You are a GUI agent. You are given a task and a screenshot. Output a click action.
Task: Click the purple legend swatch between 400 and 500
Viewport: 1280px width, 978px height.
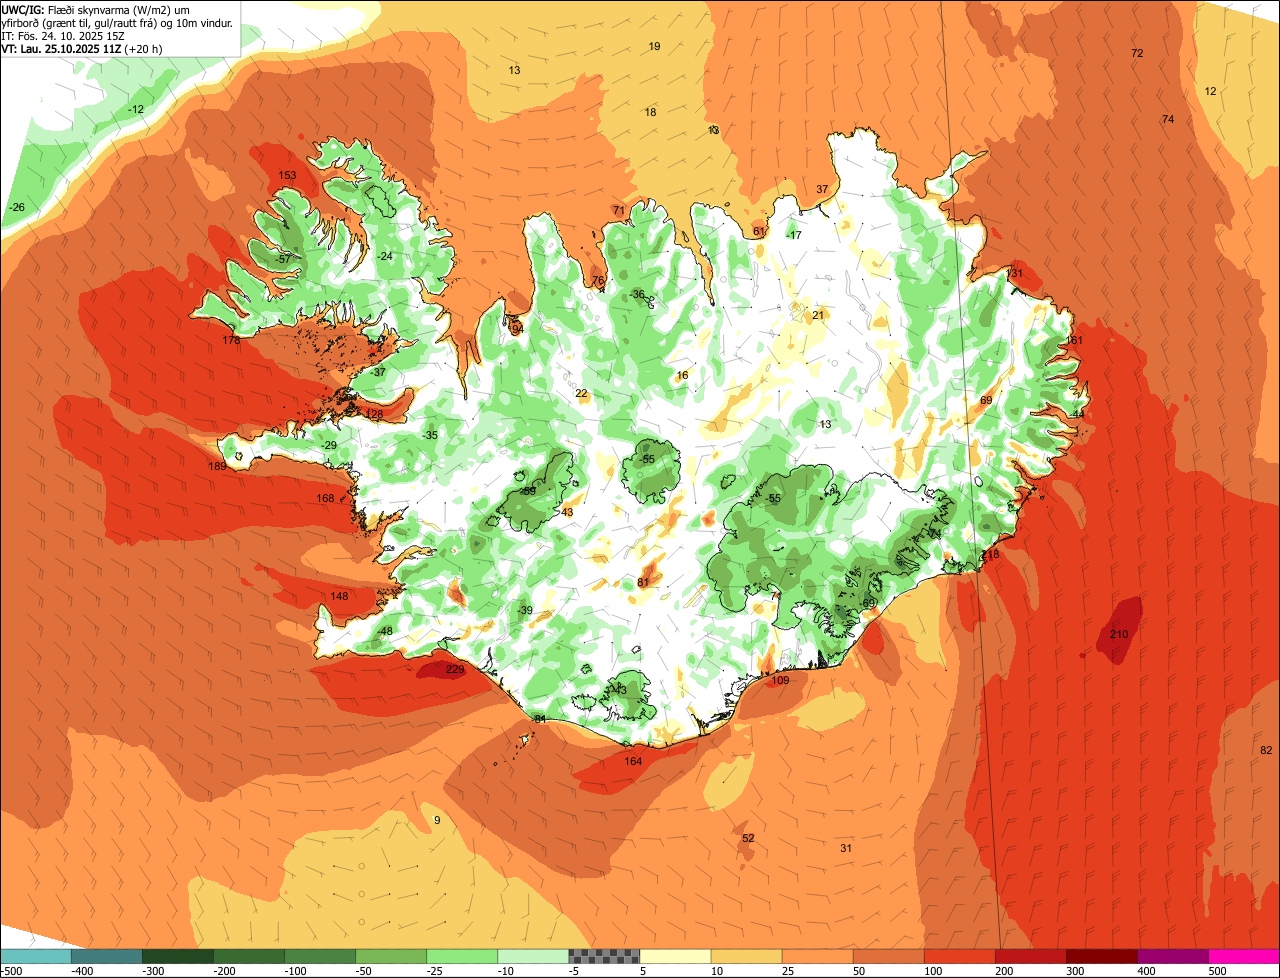[x=1173, y=957]
